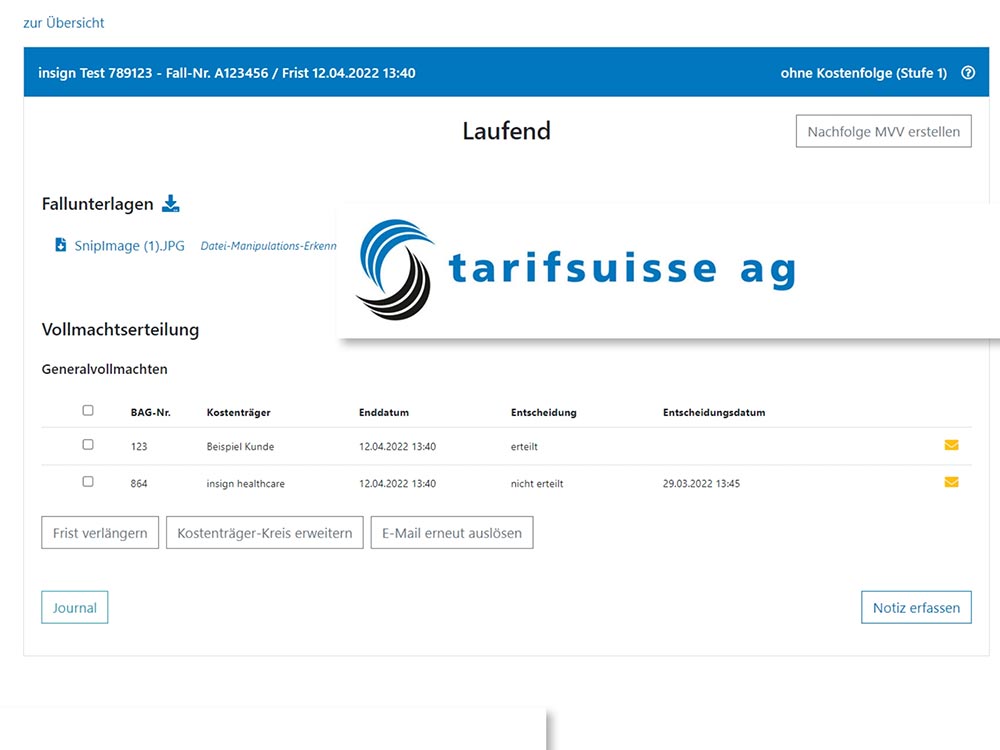Click the Kostenträger column header
This screenshot has height=750, width=1000.
point(239,413)
